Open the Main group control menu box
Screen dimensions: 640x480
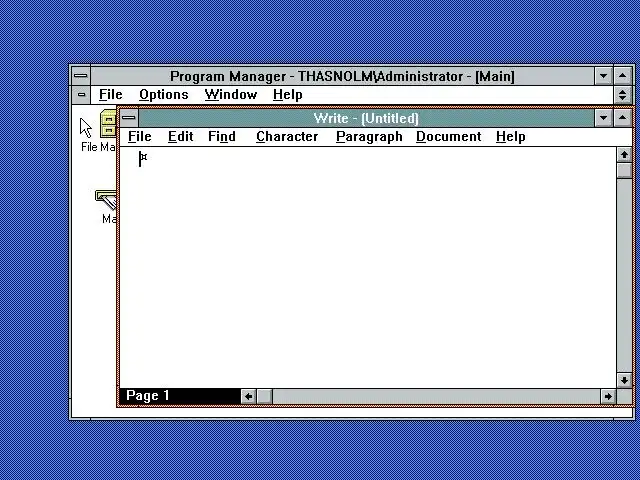[82, 95]
